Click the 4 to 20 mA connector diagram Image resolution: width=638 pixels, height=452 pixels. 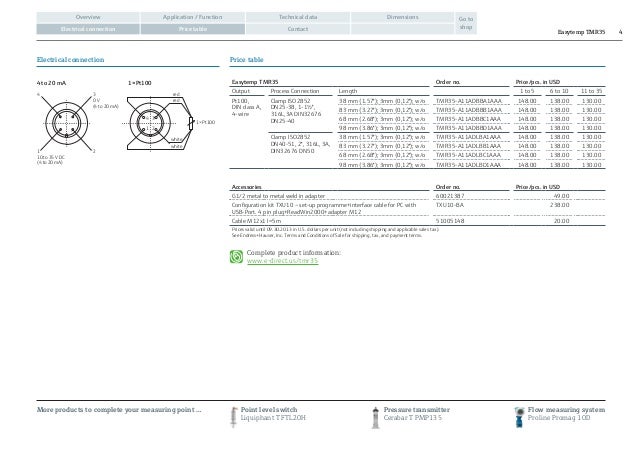point(67,123)
